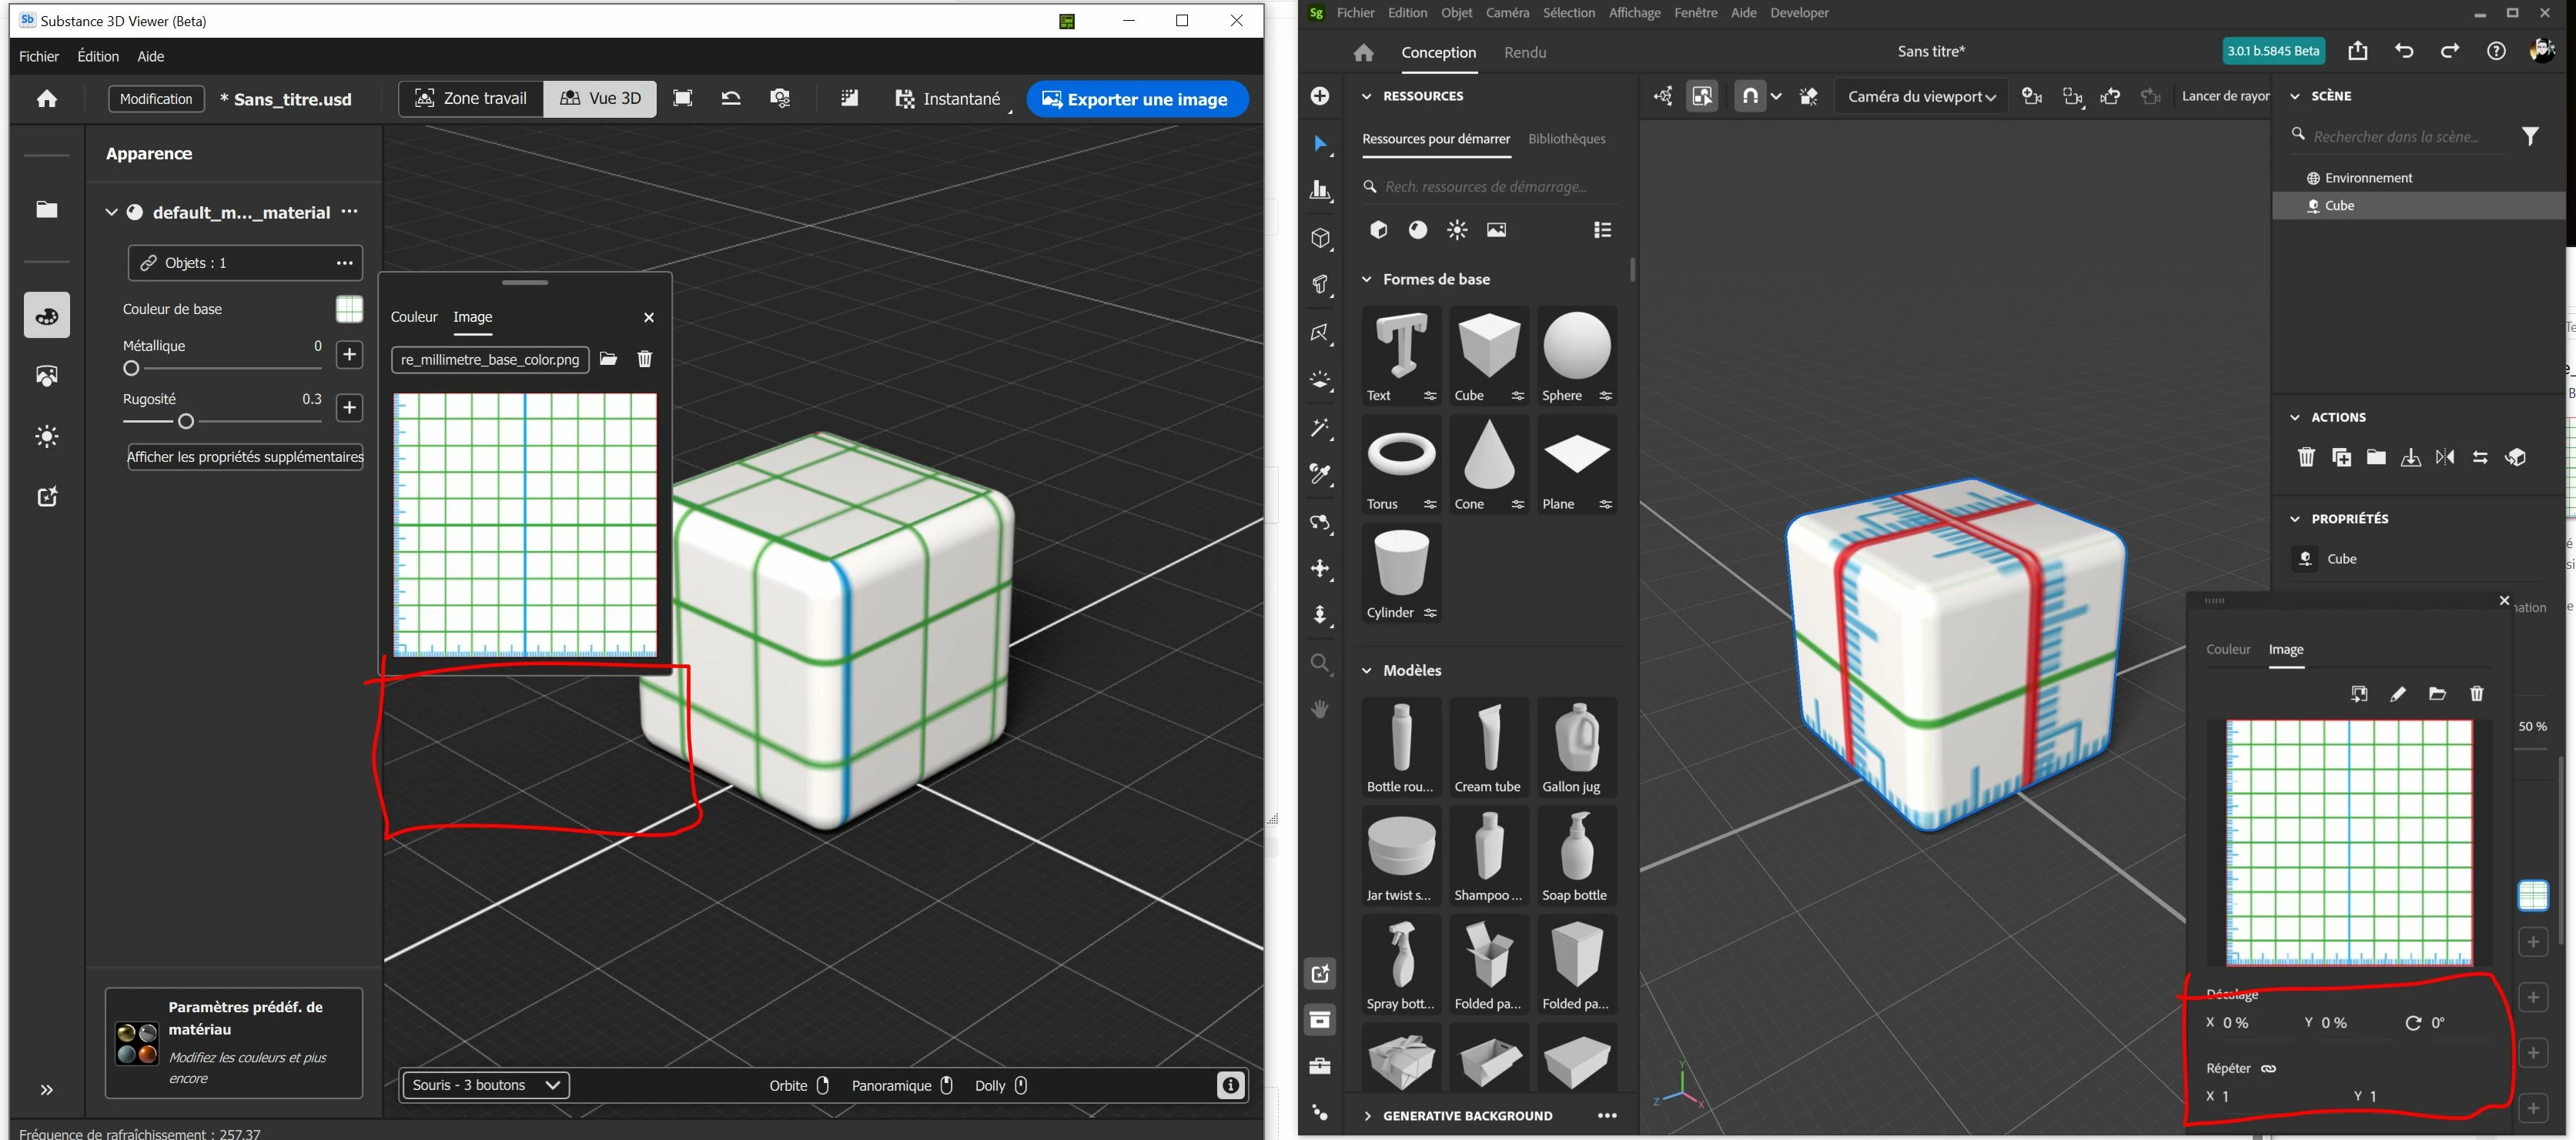Click the Rugosité slider handle
Image resolution: width=2576 pixels, height=1140 pixels.
186,422
